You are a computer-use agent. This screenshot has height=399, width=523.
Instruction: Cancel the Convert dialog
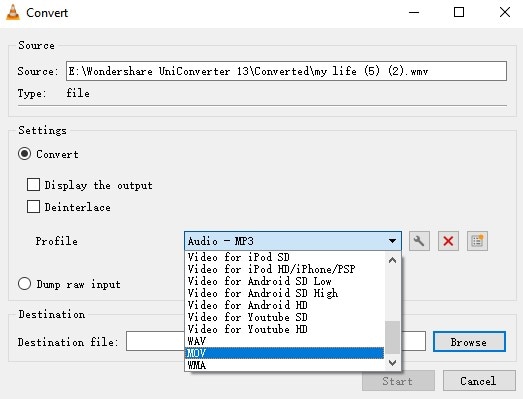click(x=479, y=380)
